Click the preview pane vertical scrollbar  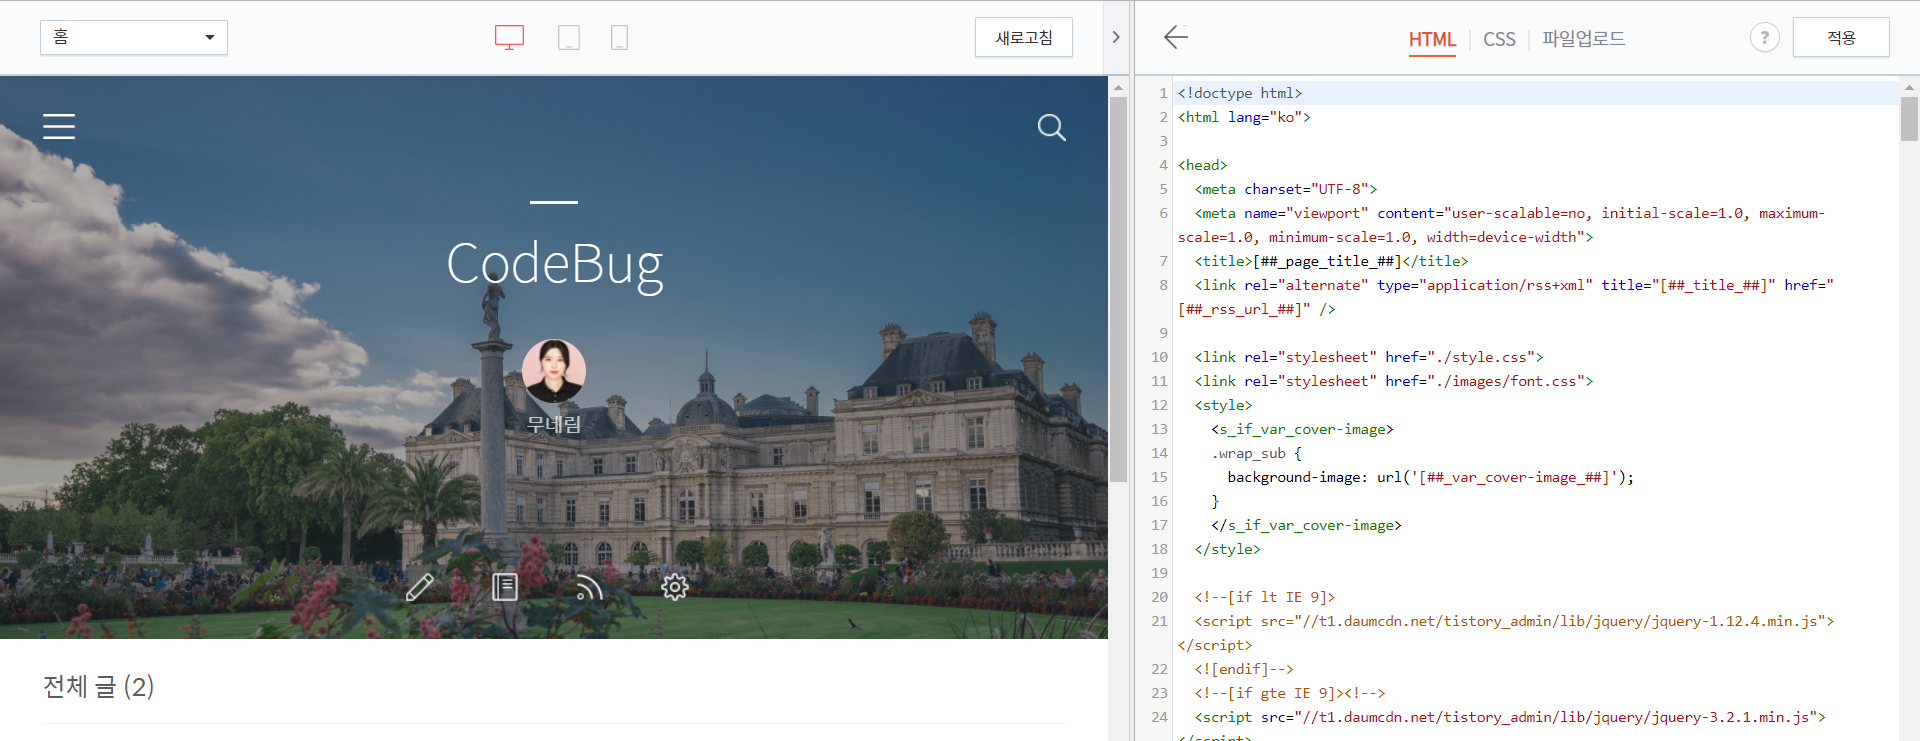[1118, 290]
